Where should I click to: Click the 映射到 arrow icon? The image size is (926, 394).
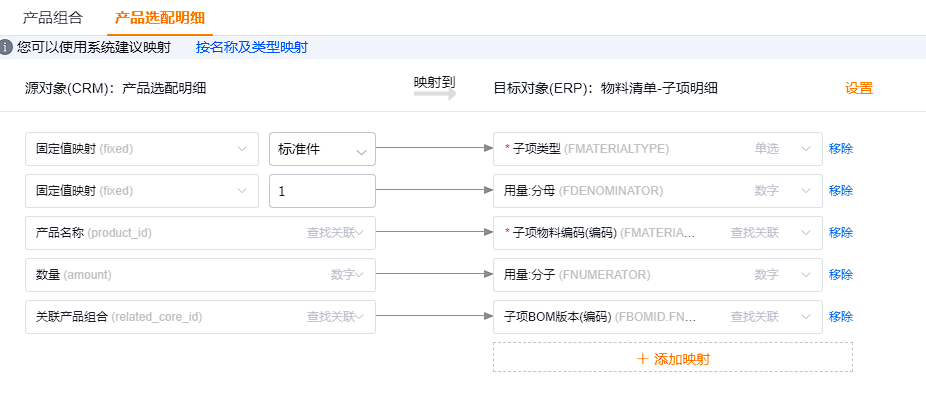tap(435, 95)
